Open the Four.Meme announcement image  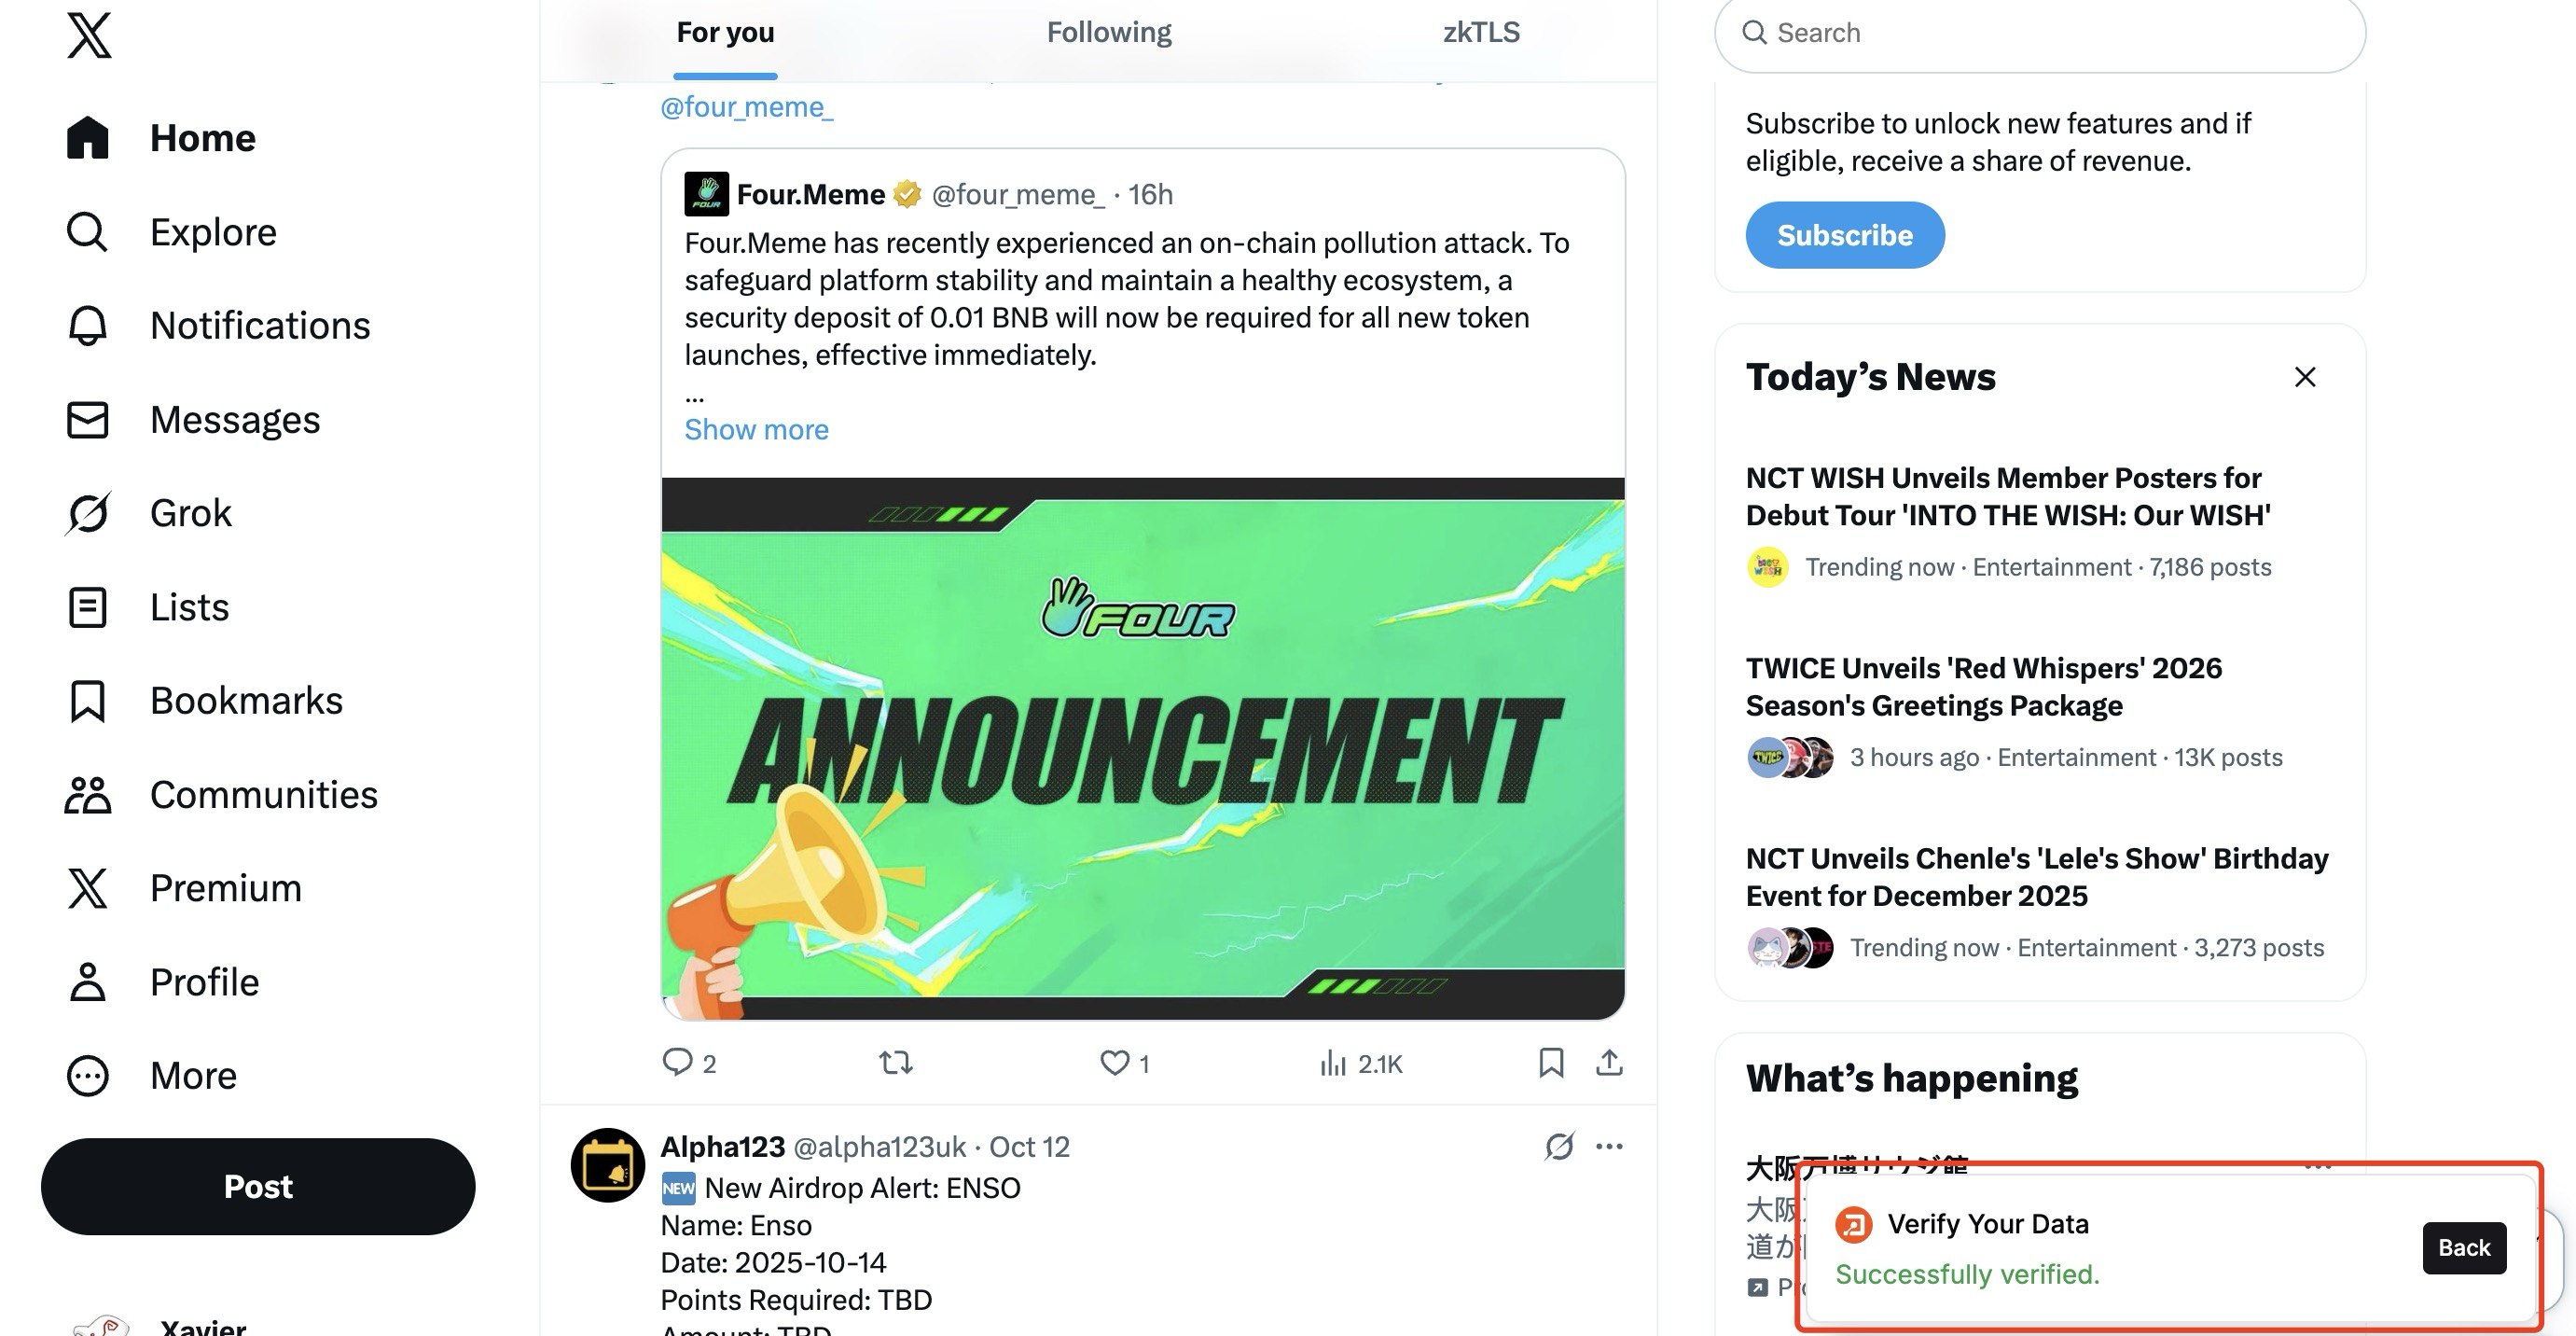pyautogui.click(x=1142, y=748)
